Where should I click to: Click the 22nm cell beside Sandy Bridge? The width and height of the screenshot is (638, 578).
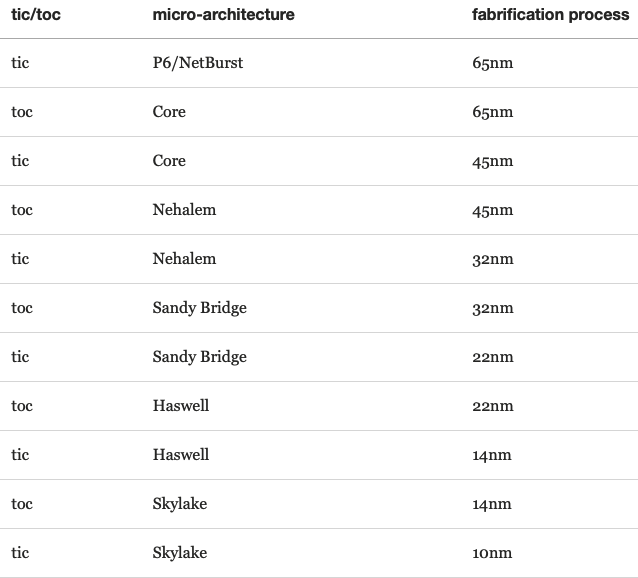point(492,357)
